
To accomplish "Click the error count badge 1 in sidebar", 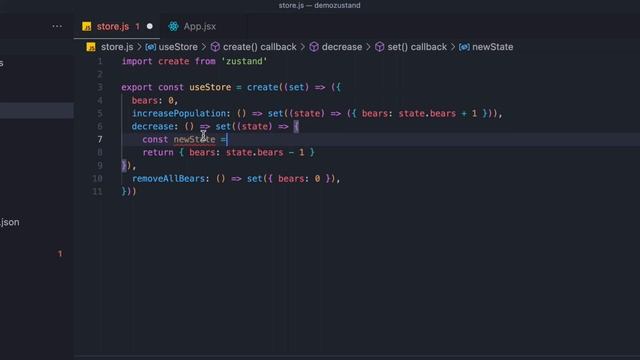I will pos(60,254).
